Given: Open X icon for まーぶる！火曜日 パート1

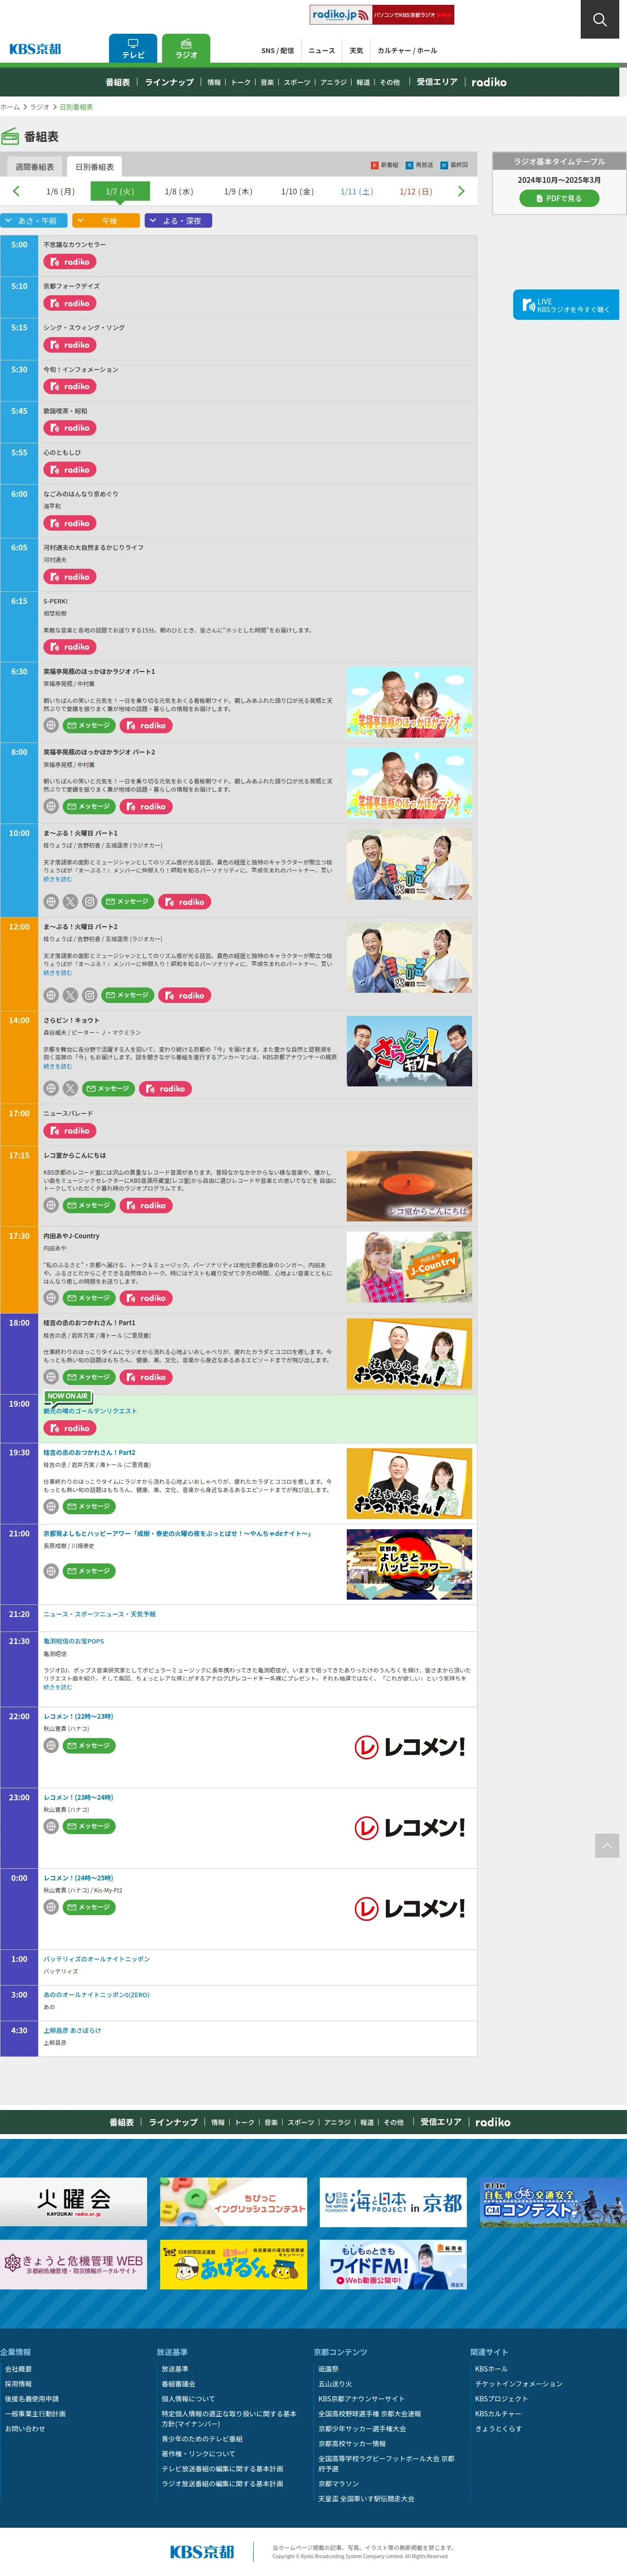Looking at the screenshot, I should pos(70,902).
